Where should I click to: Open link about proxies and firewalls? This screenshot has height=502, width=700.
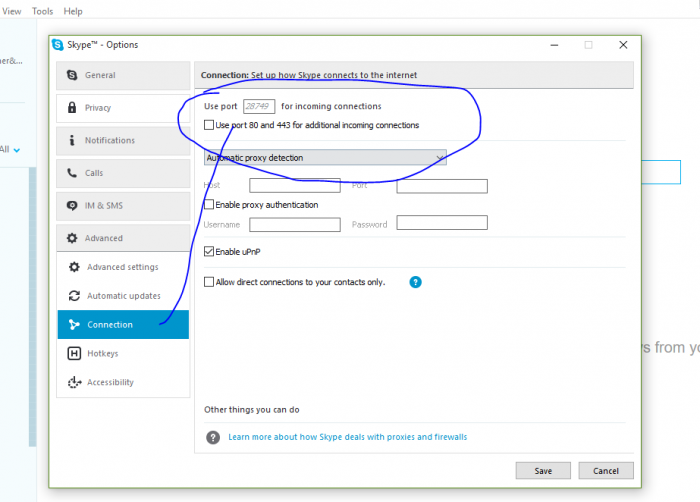[347, 437]
